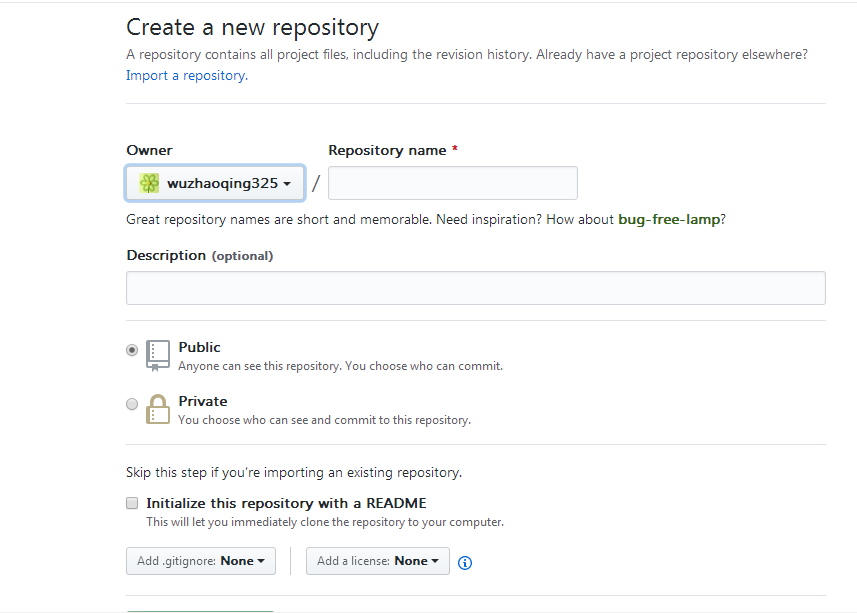Open the Add .gitignore: None dropdown
Image resolution: width=857 pixels, height=613 pixels.
coord(200,561)
